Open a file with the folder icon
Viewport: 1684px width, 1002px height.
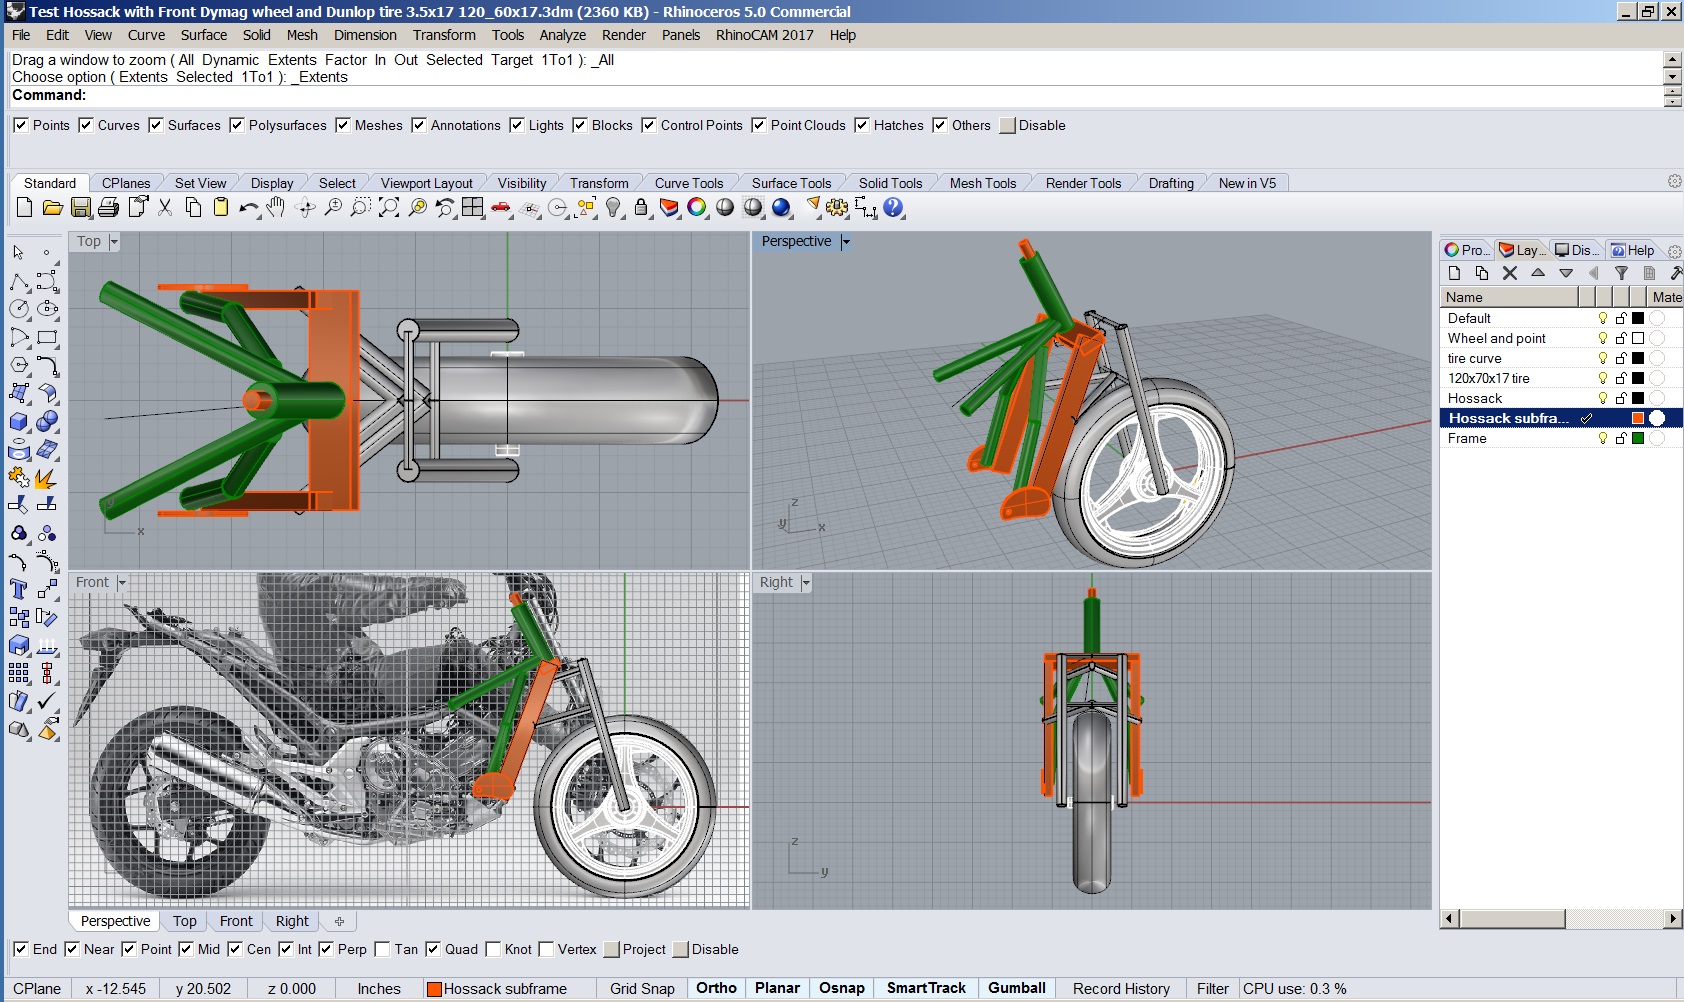pyautogui.click(x=53, y=207)
